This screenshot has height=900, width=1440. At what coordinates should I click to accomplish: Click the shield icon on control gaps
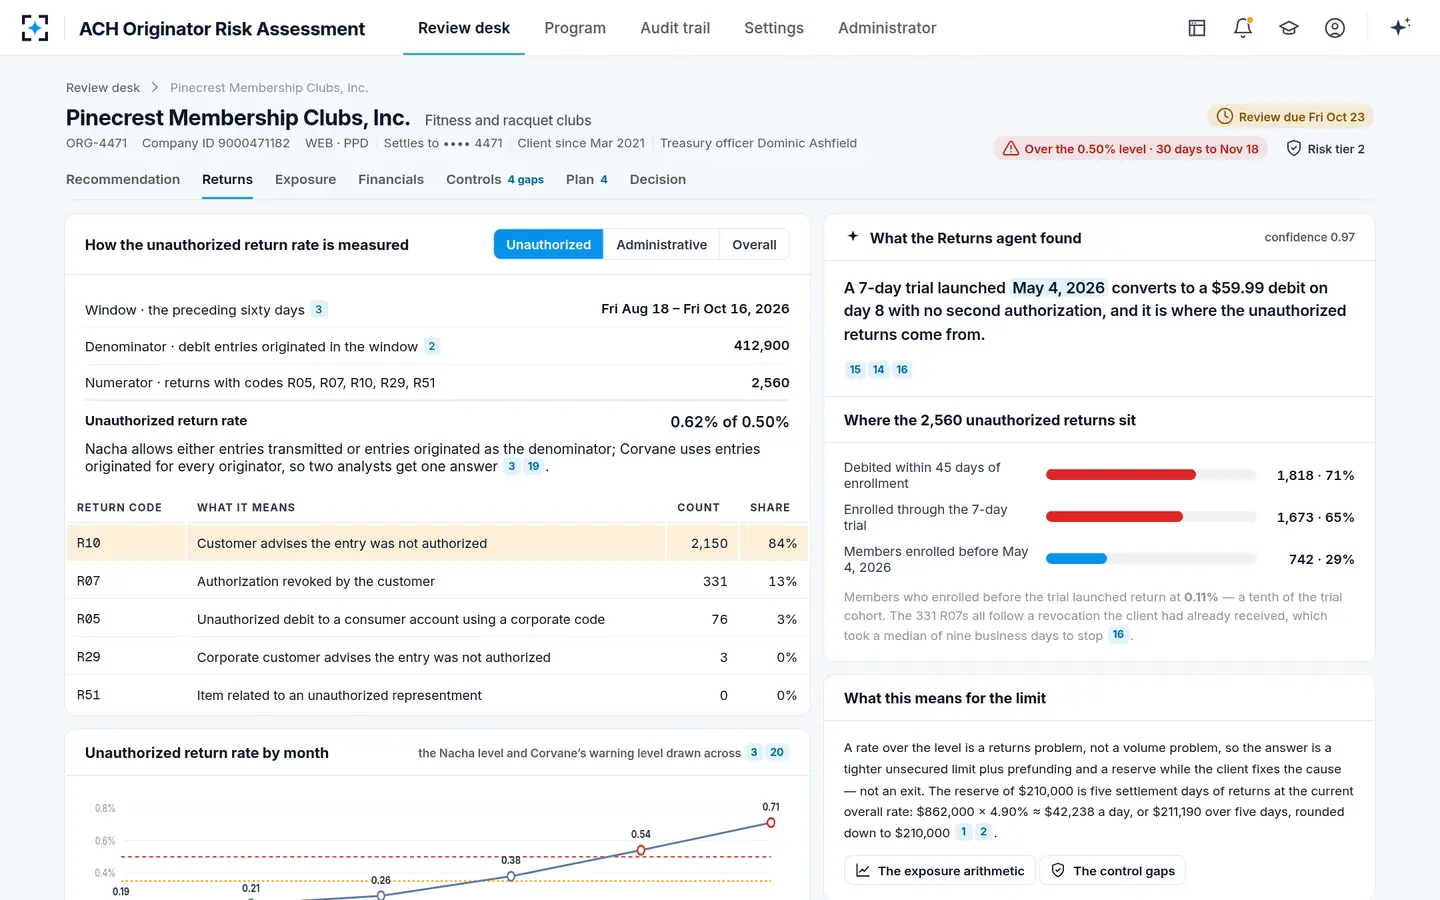pos(1058,871)
